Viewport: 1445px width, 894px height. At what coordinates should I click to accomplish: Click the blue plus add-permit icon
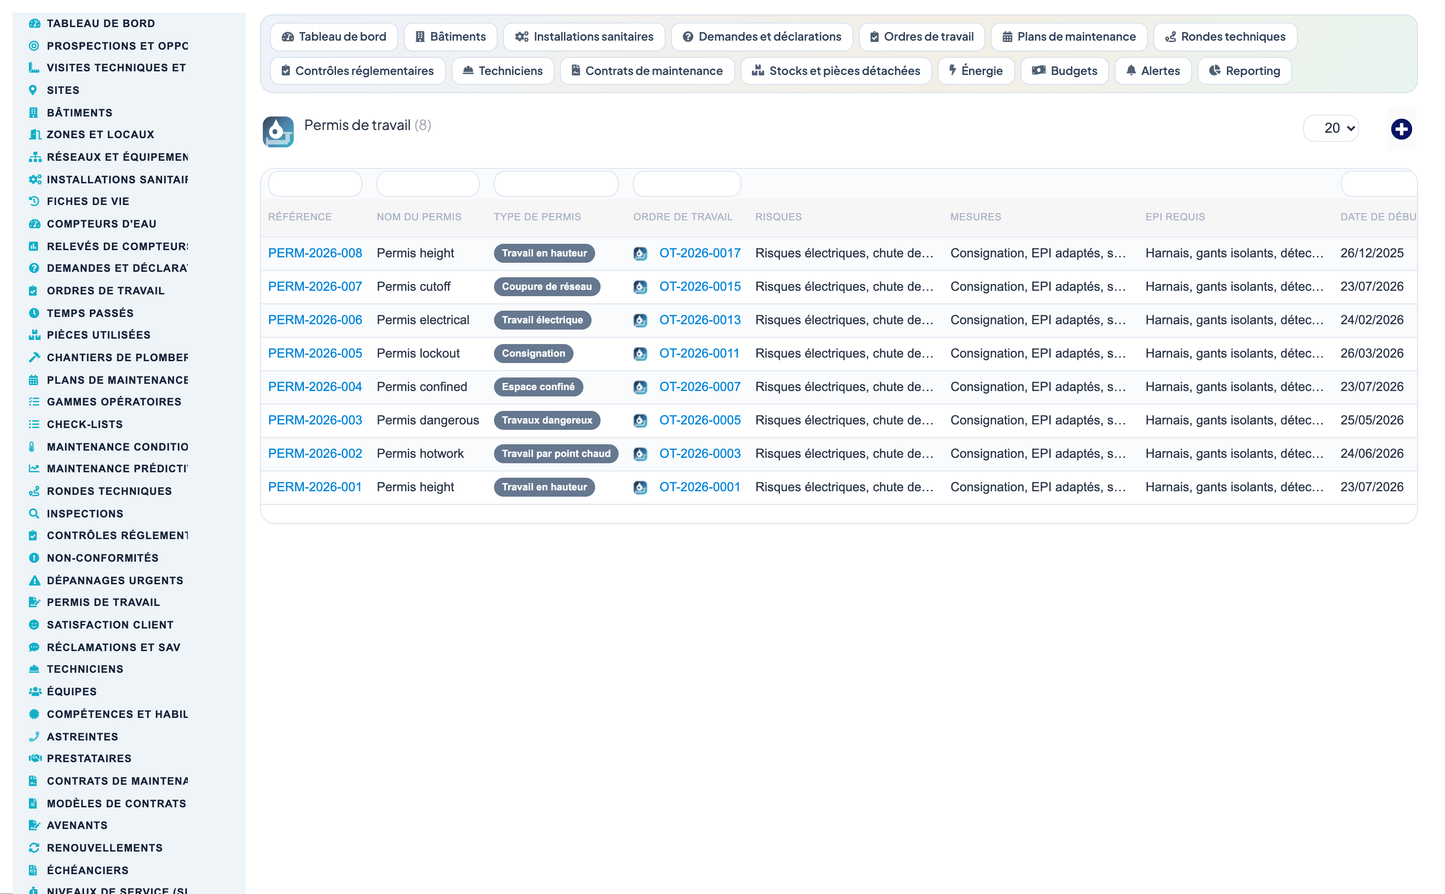(1401, 129)
